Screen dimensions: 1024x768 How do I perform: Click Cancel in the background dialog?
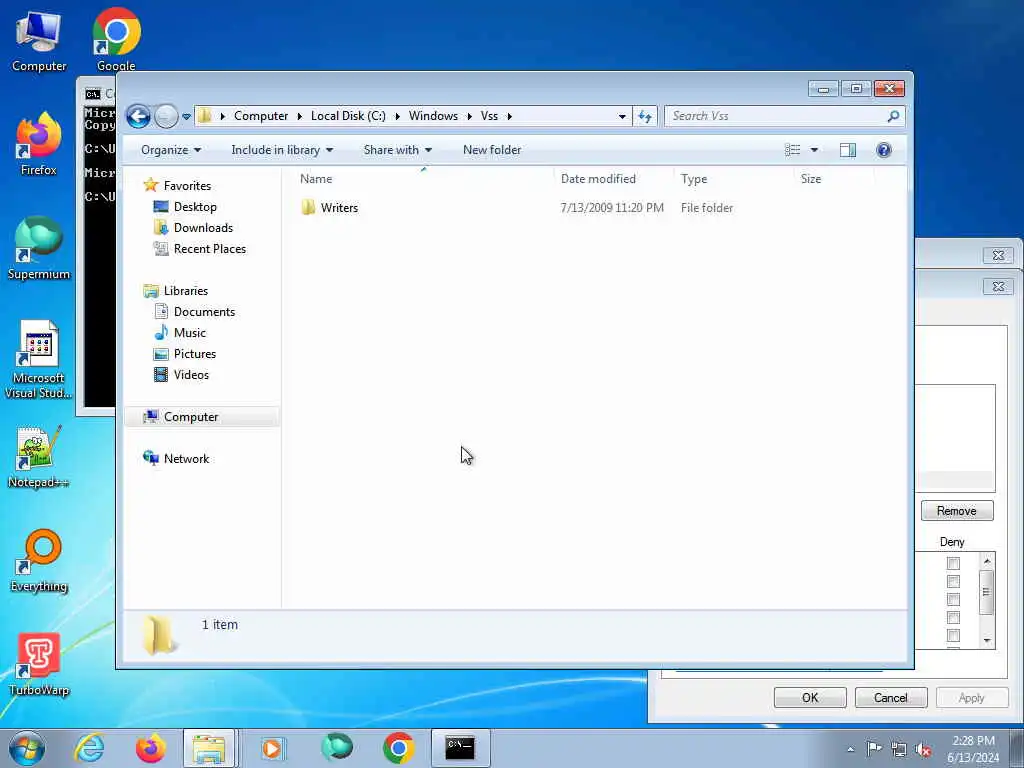891,697
